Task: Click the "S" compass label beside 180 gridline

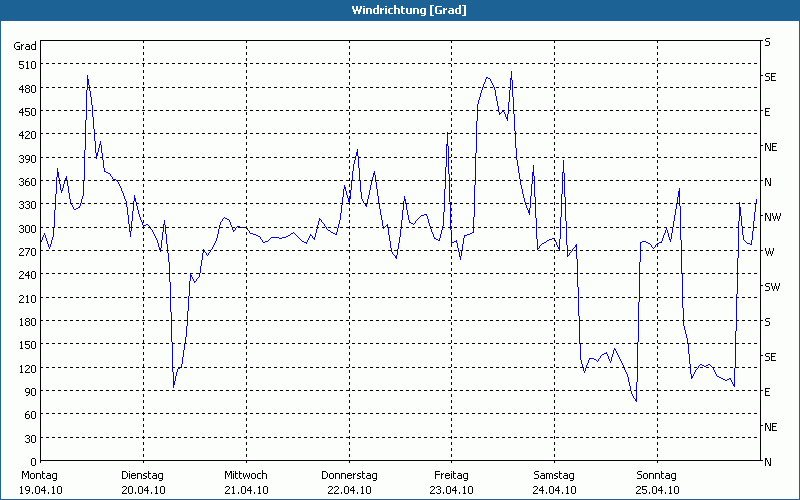Action: point(767,322)
